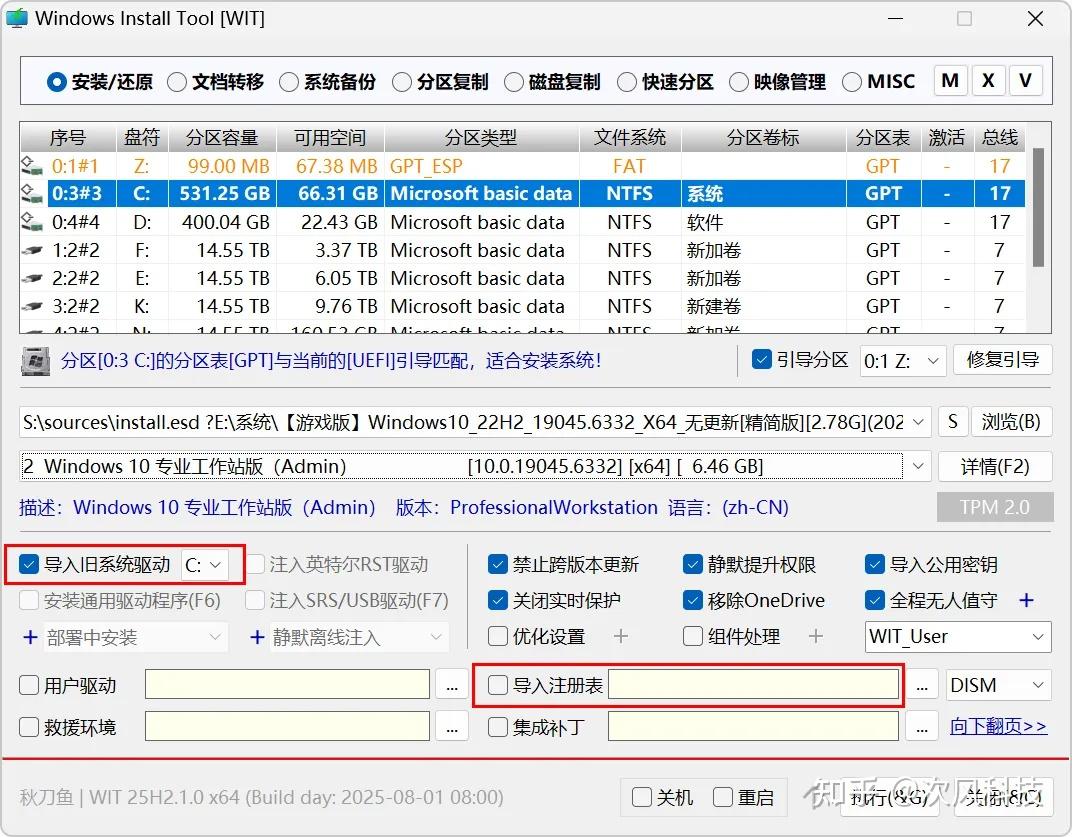Click the 向下翻页>> link
Screen dimensions: 1072x837
tap(998, 727)
